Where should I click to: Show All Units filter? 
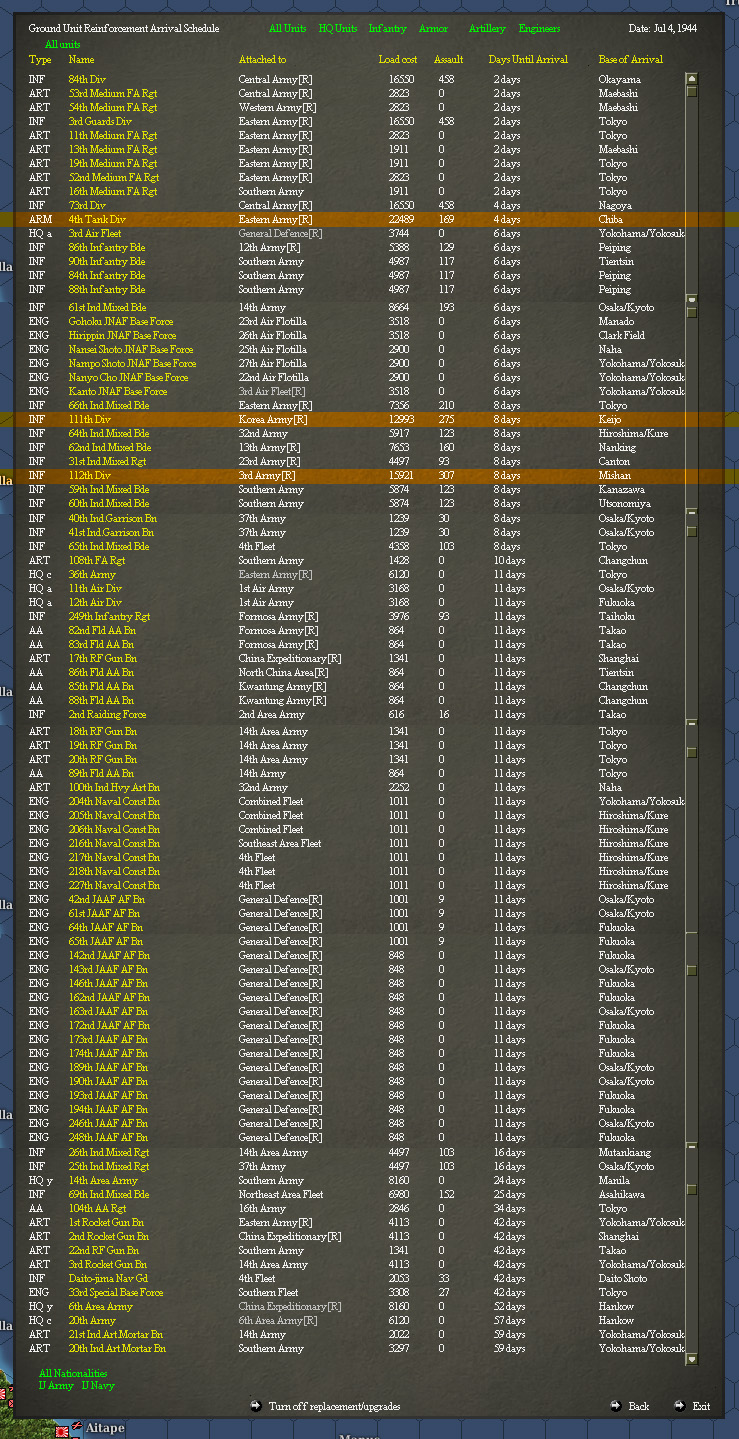[x=288, y=29]
